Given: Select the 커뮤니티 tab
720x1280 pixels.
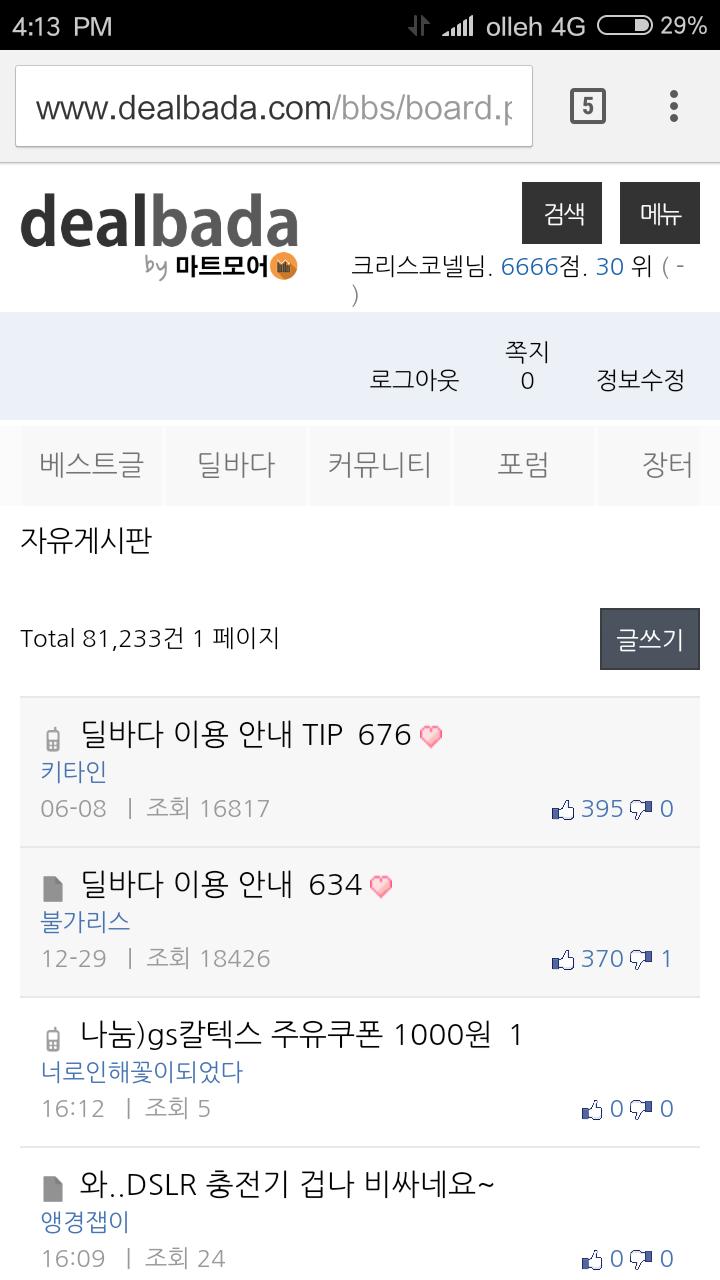Looking at the screenshot, I should coord(380,465).
